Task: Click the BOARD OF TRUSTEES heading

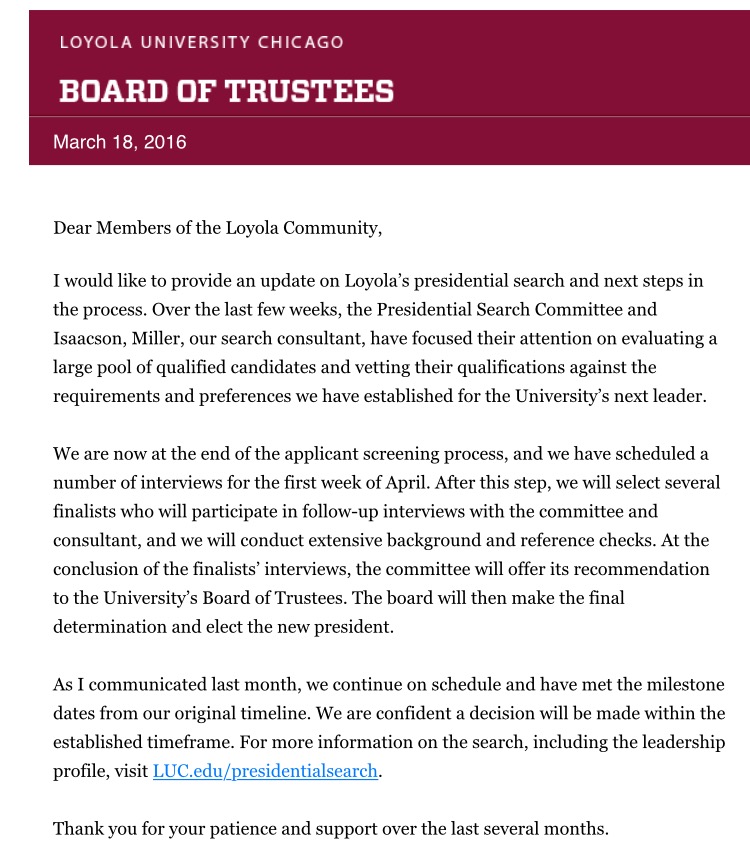Action: click(226, 92)
